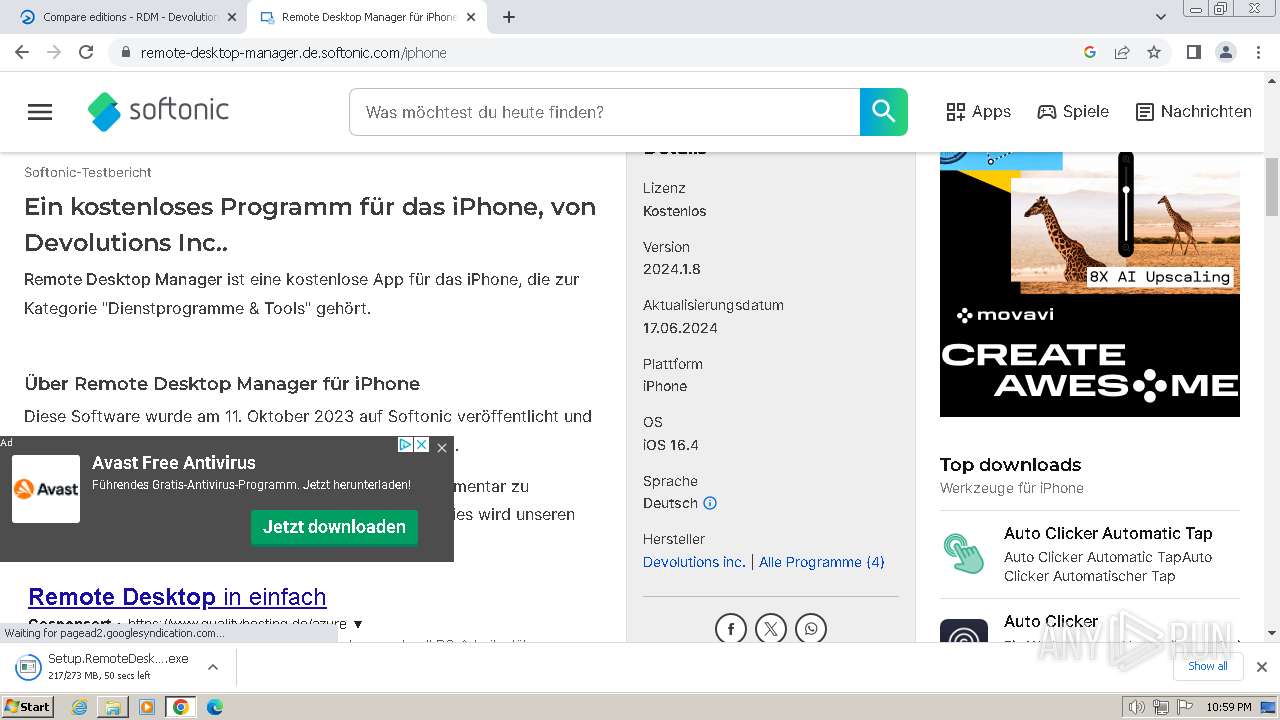Screen dimensions: 1280x720
Task: Click the heading Über Remote Desktop Manager für iPhone
Action: point(222,384)
